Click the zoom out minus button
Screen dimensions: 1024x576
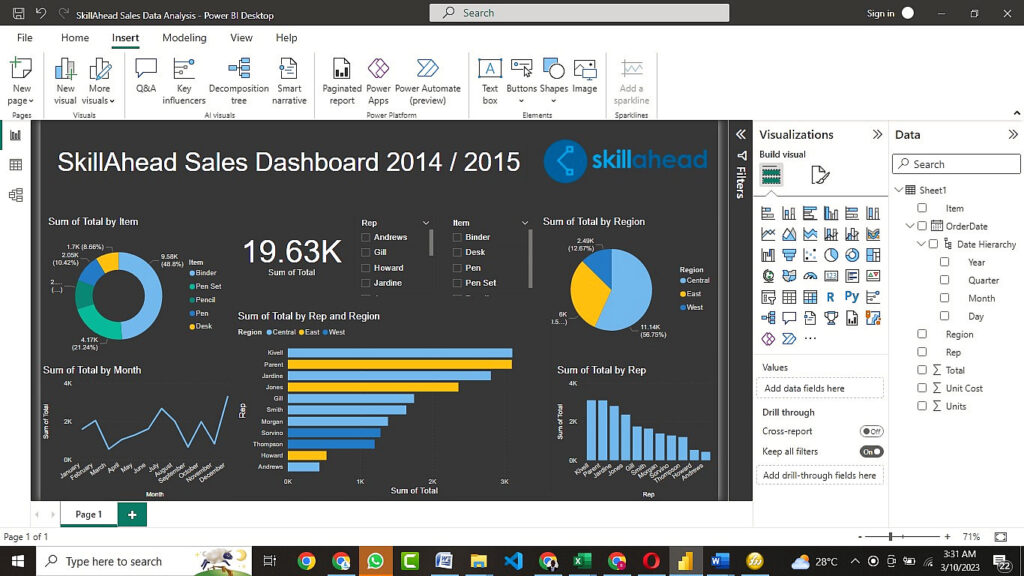point(860,537)
